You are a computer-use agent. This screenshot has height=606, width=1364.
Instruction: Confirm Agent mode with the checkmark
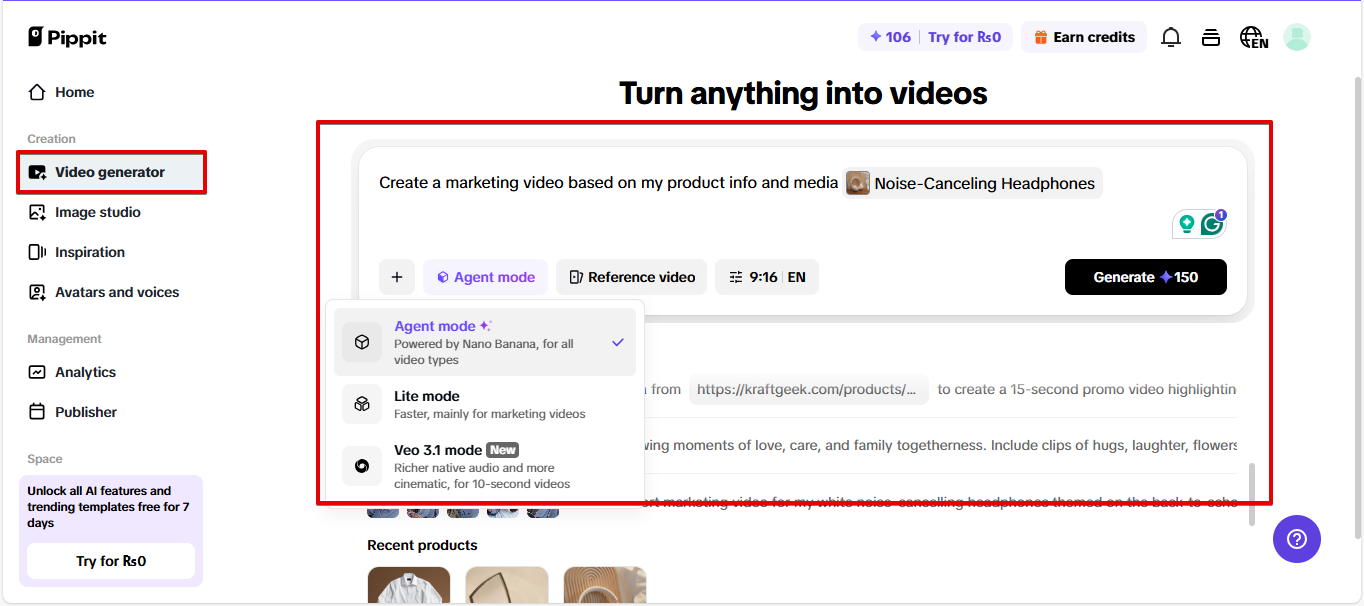[617, 341]
